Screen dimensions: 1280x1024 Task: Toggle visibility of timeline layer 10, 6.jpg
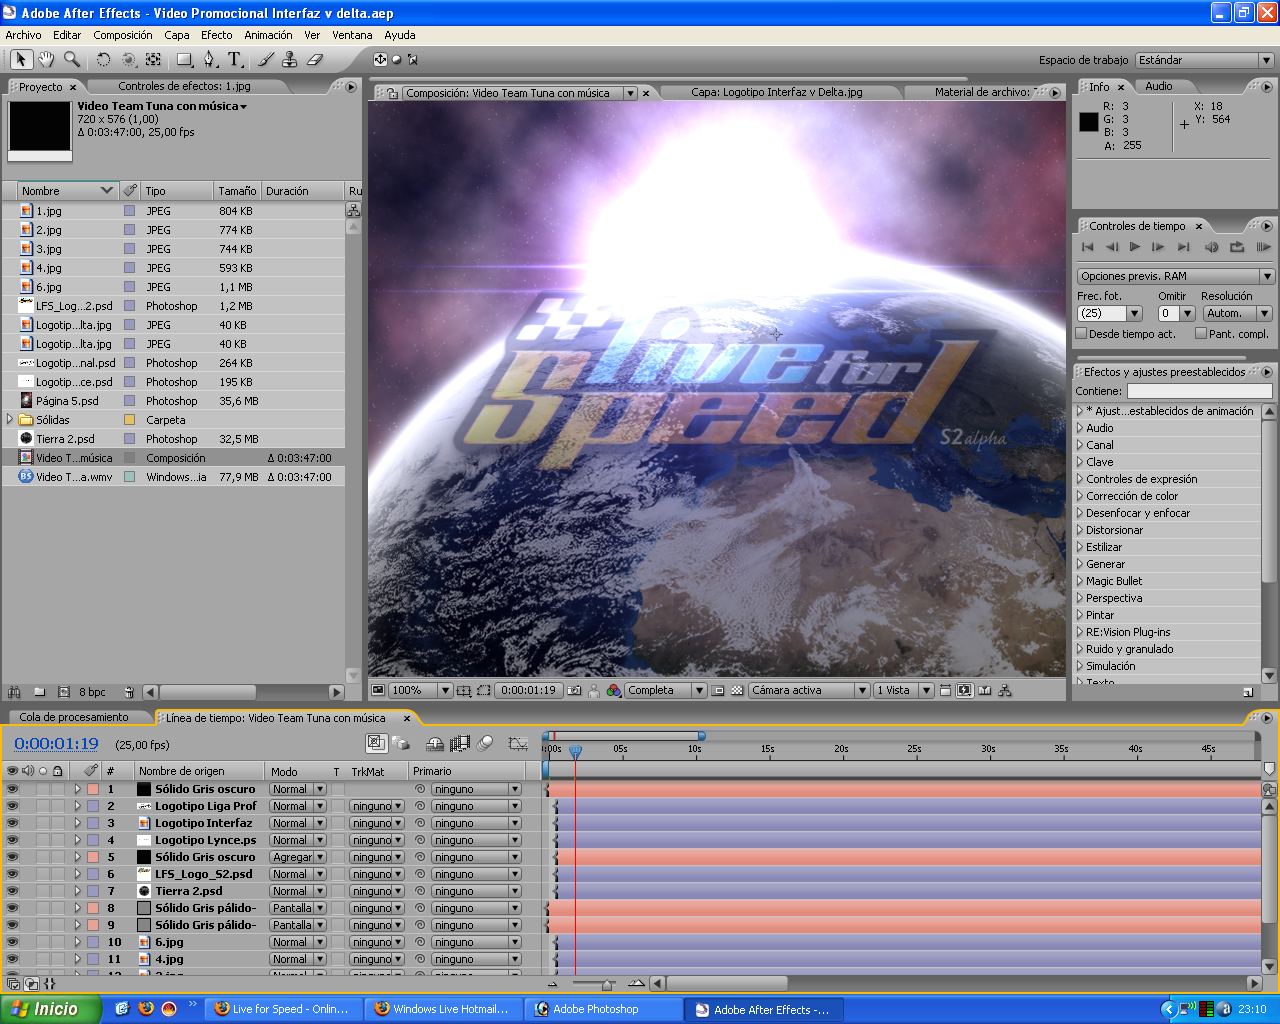(x=12, y=942)
